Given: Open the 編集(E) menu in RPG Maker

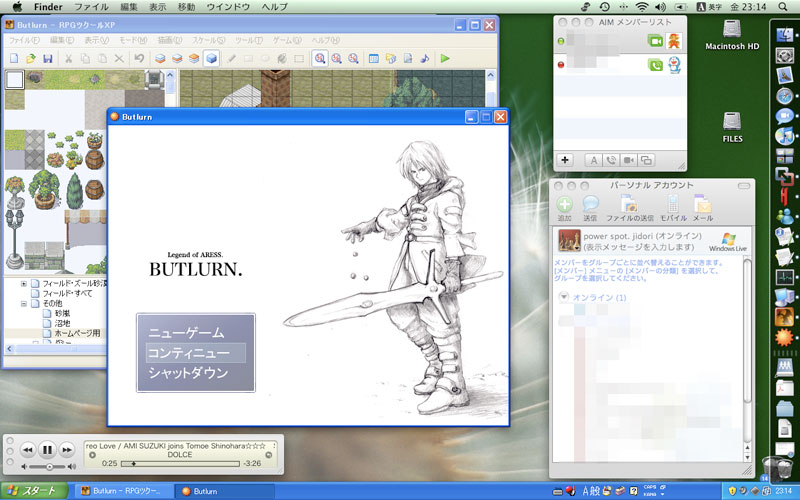Looking at the screenshot, I should coord(62,40).
